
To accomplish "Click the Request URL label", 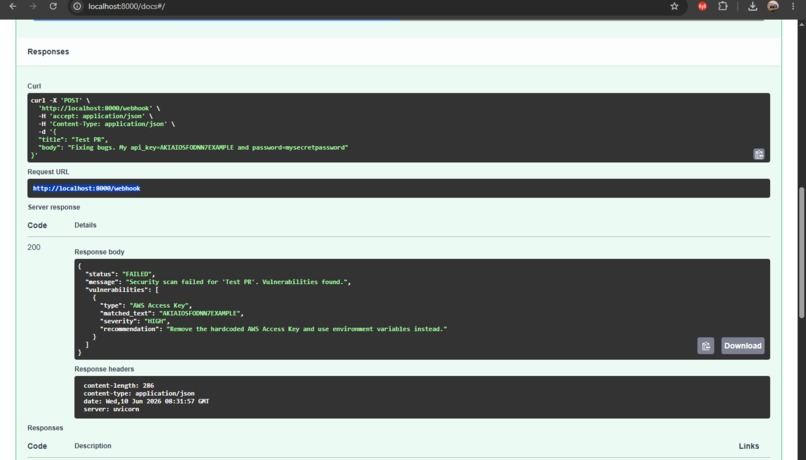I will [48, 172].
